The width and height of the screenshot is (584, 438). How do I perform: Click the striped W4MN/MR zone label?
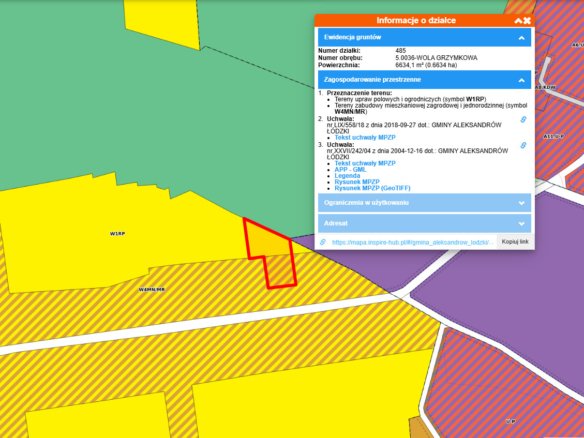pos(152,289)
